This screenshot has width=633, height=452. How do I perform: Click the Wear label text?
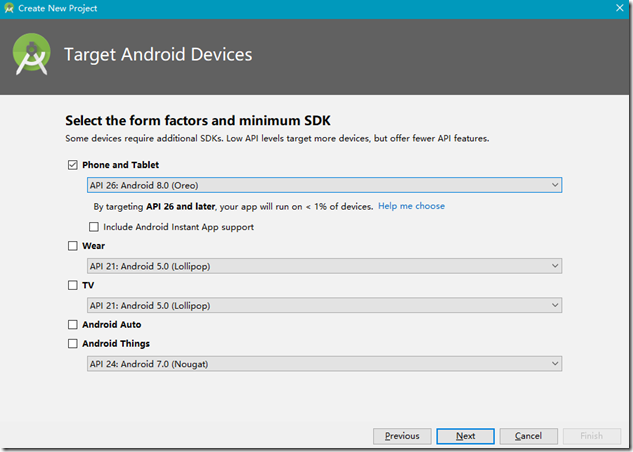(94, 246)
